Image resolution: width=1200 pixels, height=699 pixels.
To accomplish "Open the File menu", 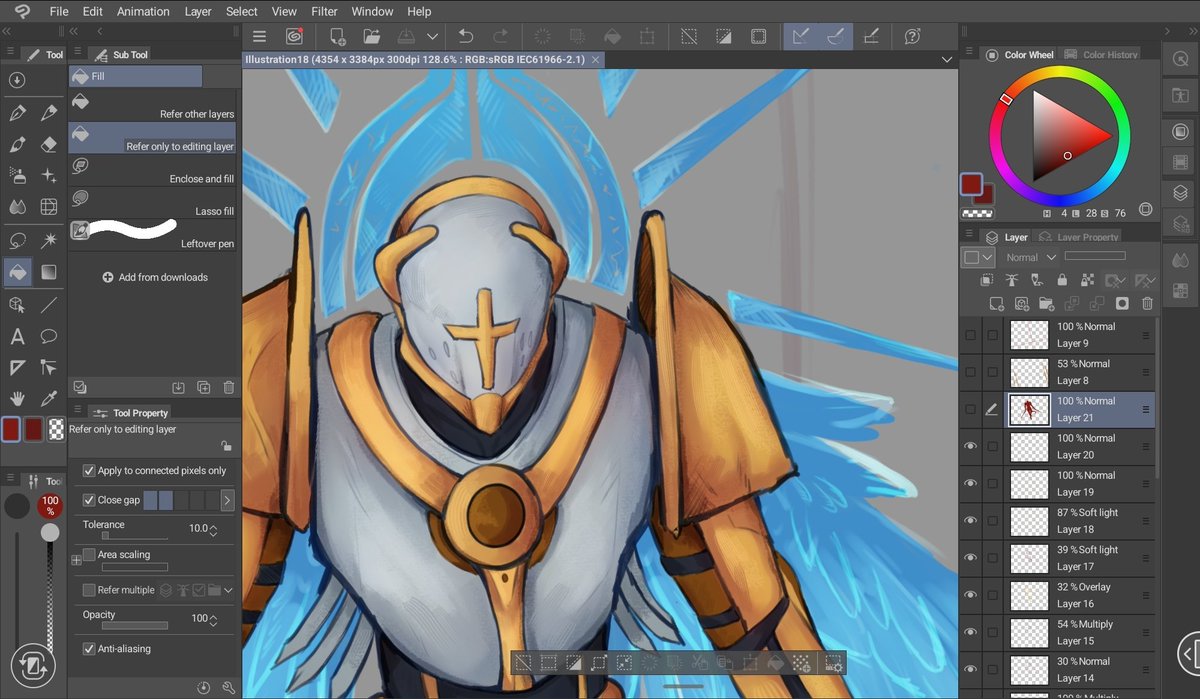I will [59, 11].
